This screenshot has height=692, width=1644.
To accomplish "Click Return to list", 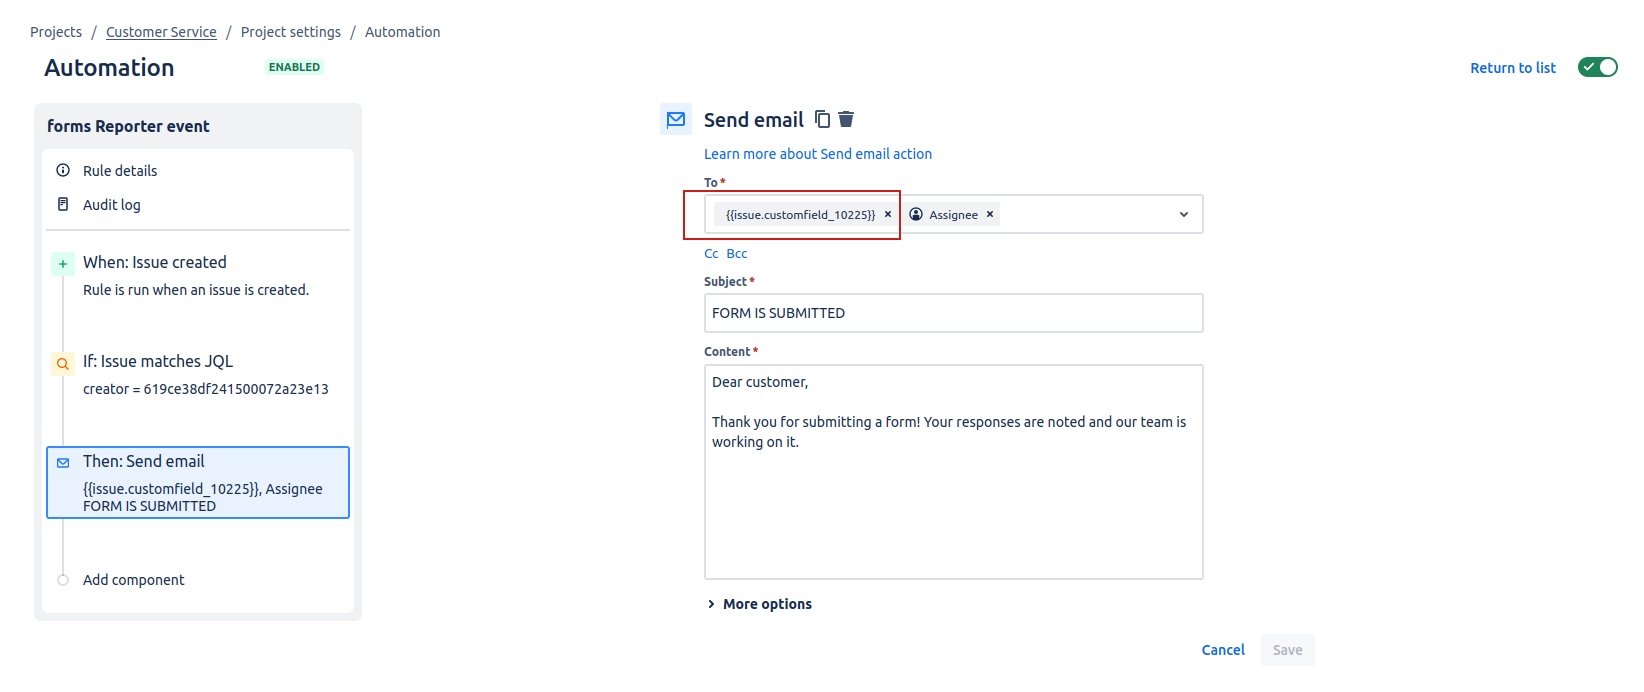I will [x=1513, y=67].
